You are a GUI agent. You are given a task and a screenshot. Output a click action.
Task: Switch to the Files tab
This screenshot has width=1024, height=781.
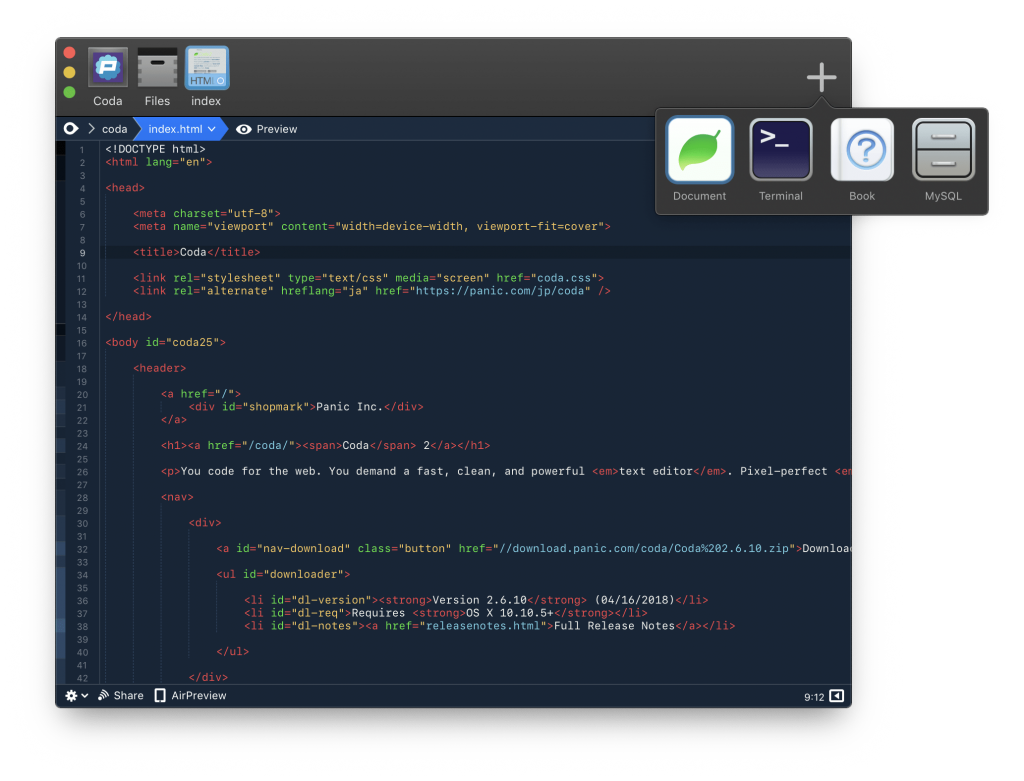point(157,68)
